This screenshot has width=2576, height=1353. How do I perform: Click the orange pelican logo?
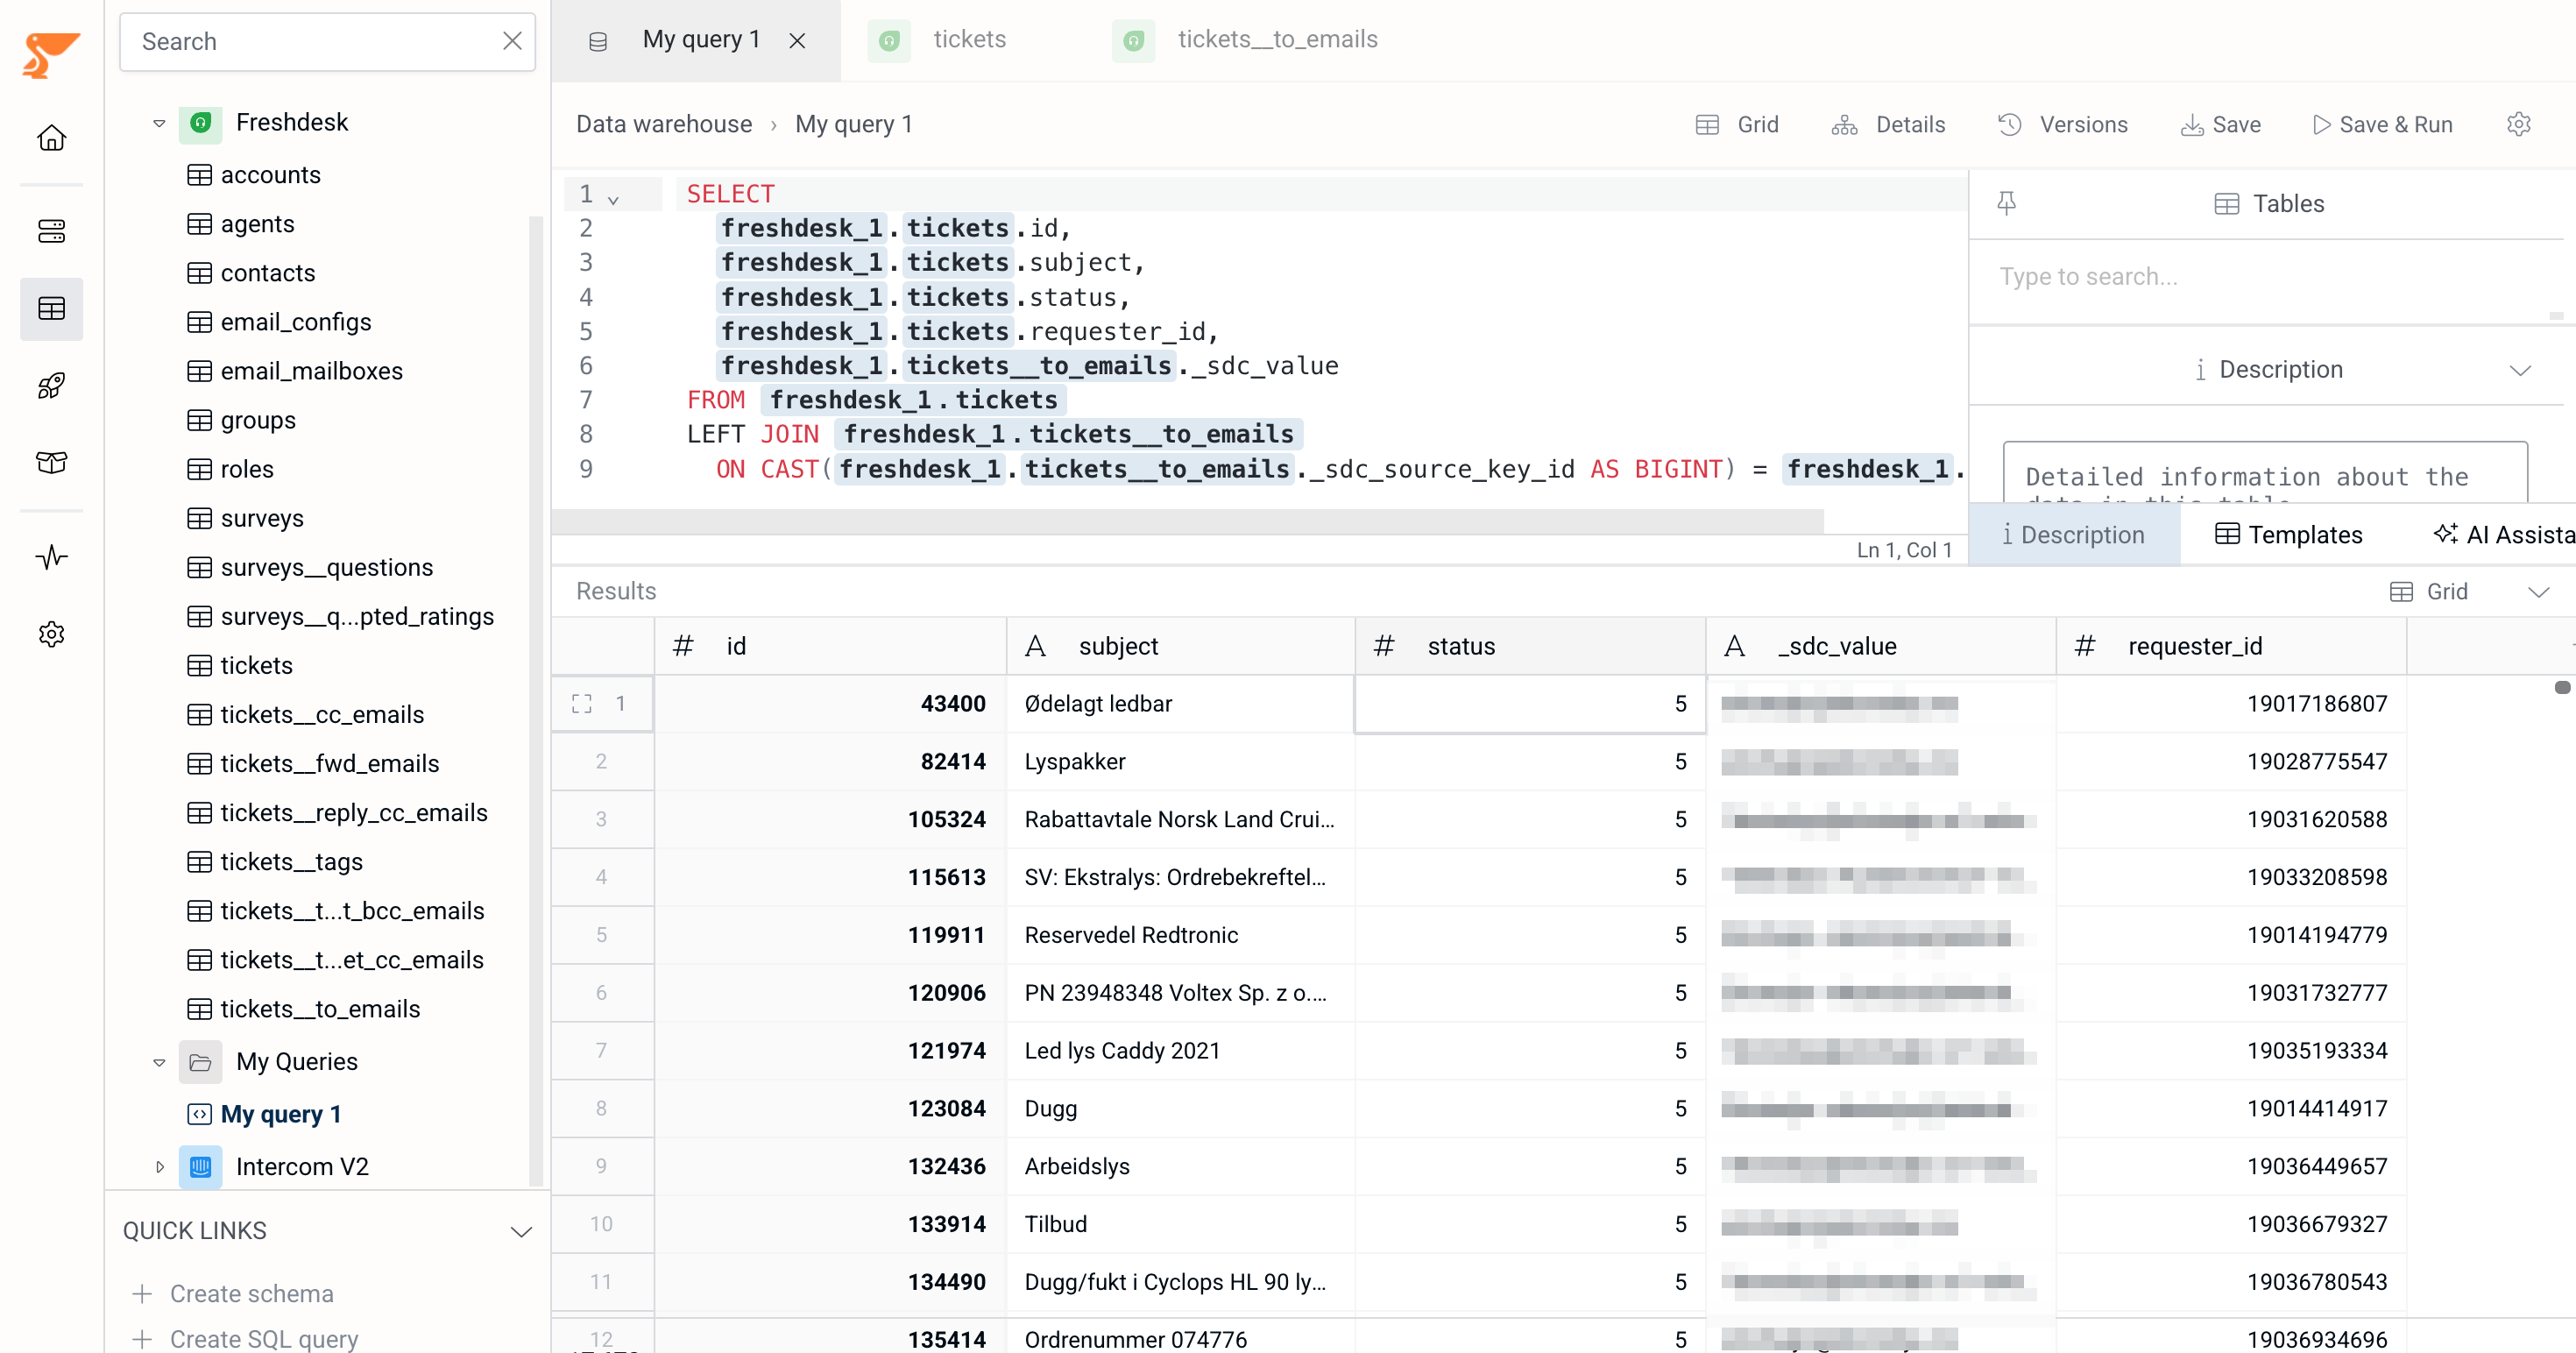click(x=50, y=54)
